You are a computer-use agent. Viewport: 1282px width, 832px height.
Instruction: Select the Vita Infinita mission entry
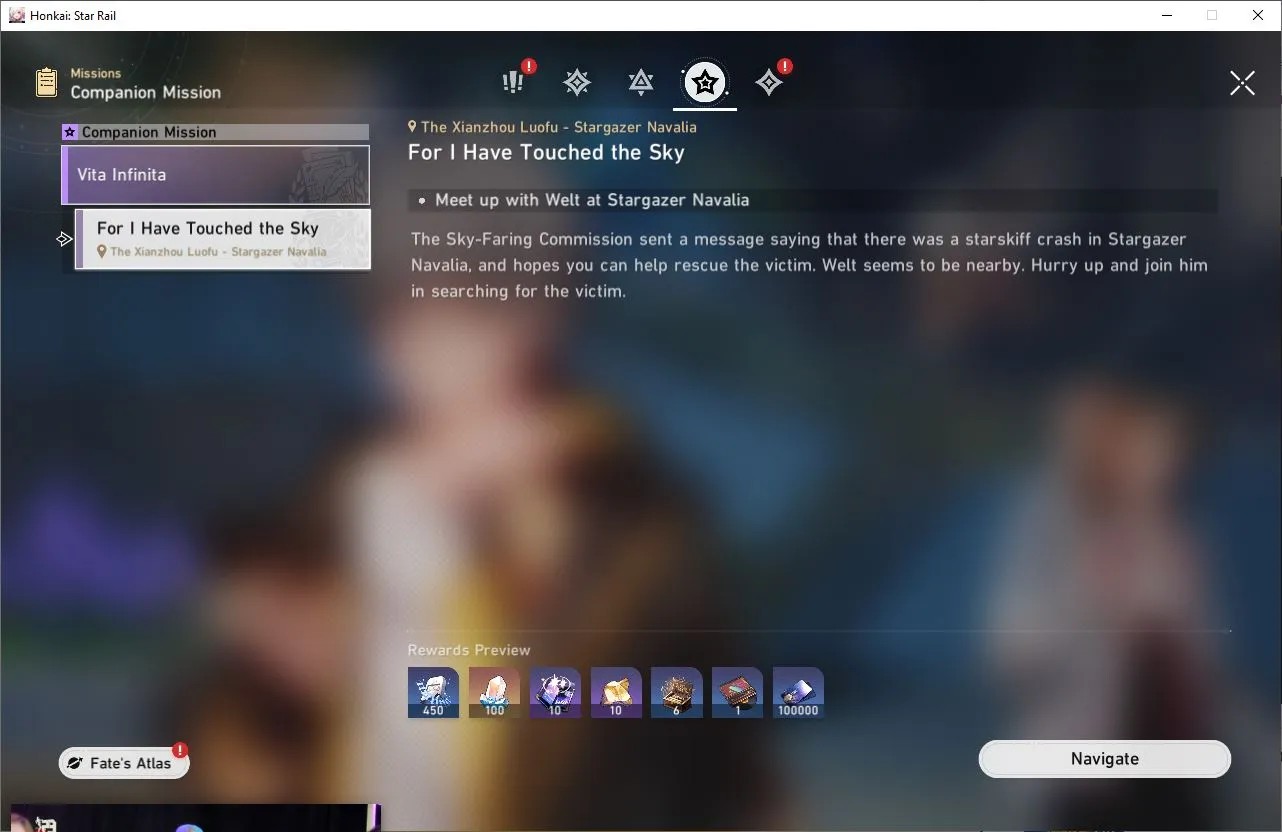point(215,175)
